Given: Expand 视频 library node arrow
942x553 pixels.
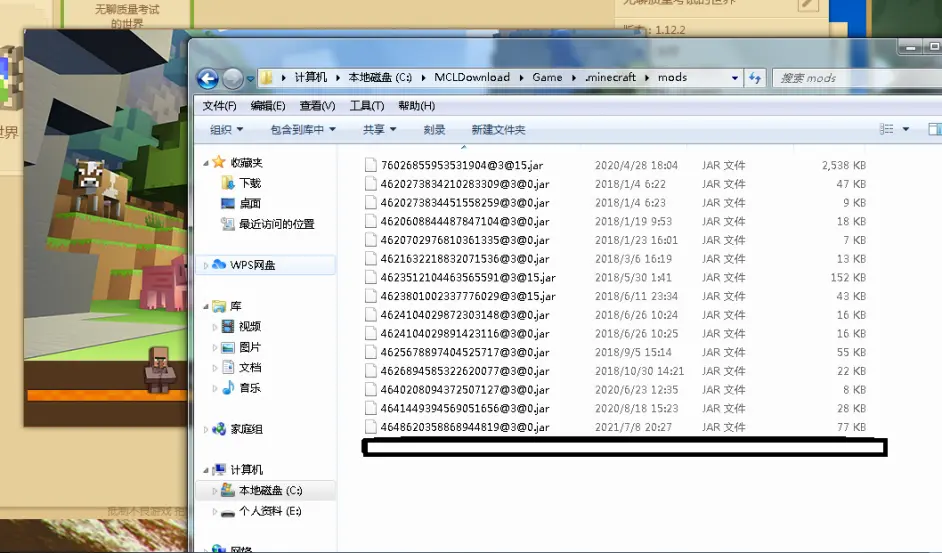Looking at the screenshot, I should point(214,327).
